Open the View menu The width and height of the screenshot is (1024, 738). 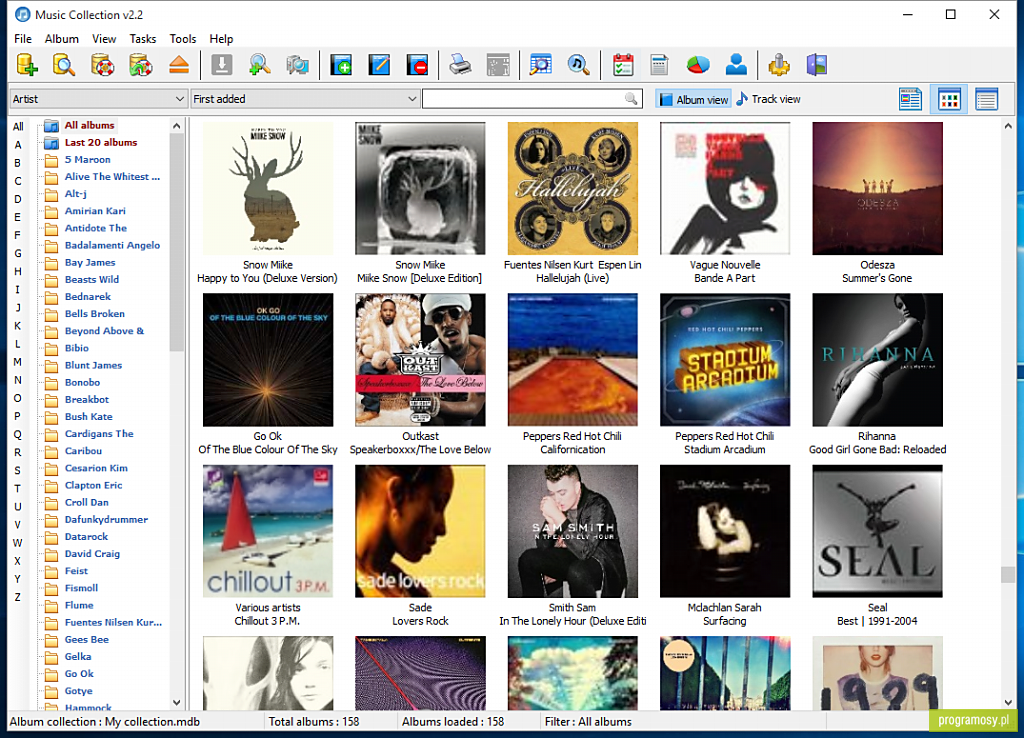(x=104, y=39)
